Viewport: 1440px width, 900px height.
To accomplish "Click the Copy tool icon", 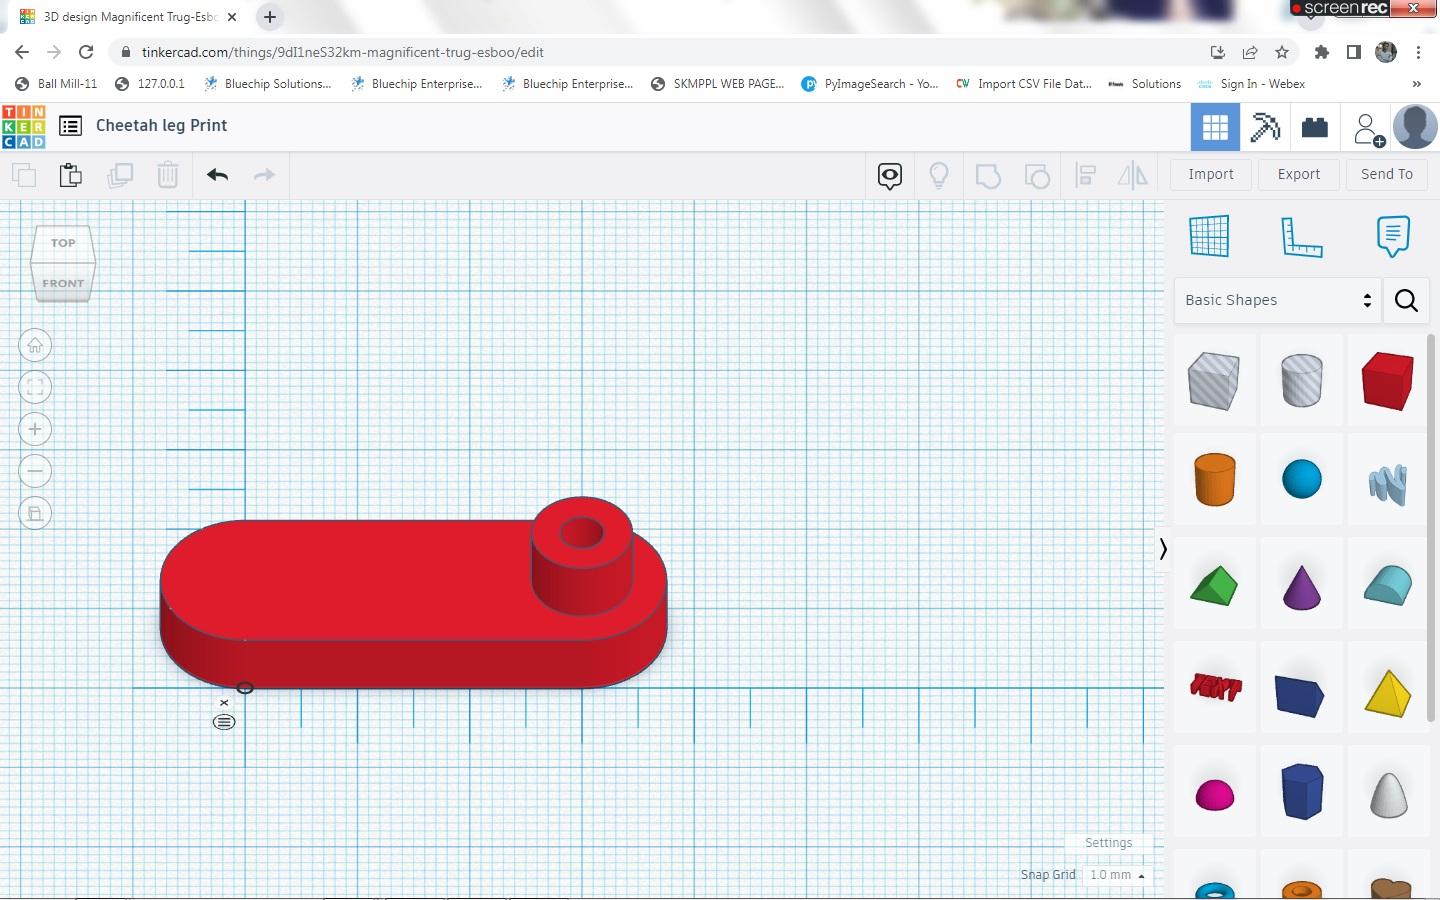I will tap(24, 175).
